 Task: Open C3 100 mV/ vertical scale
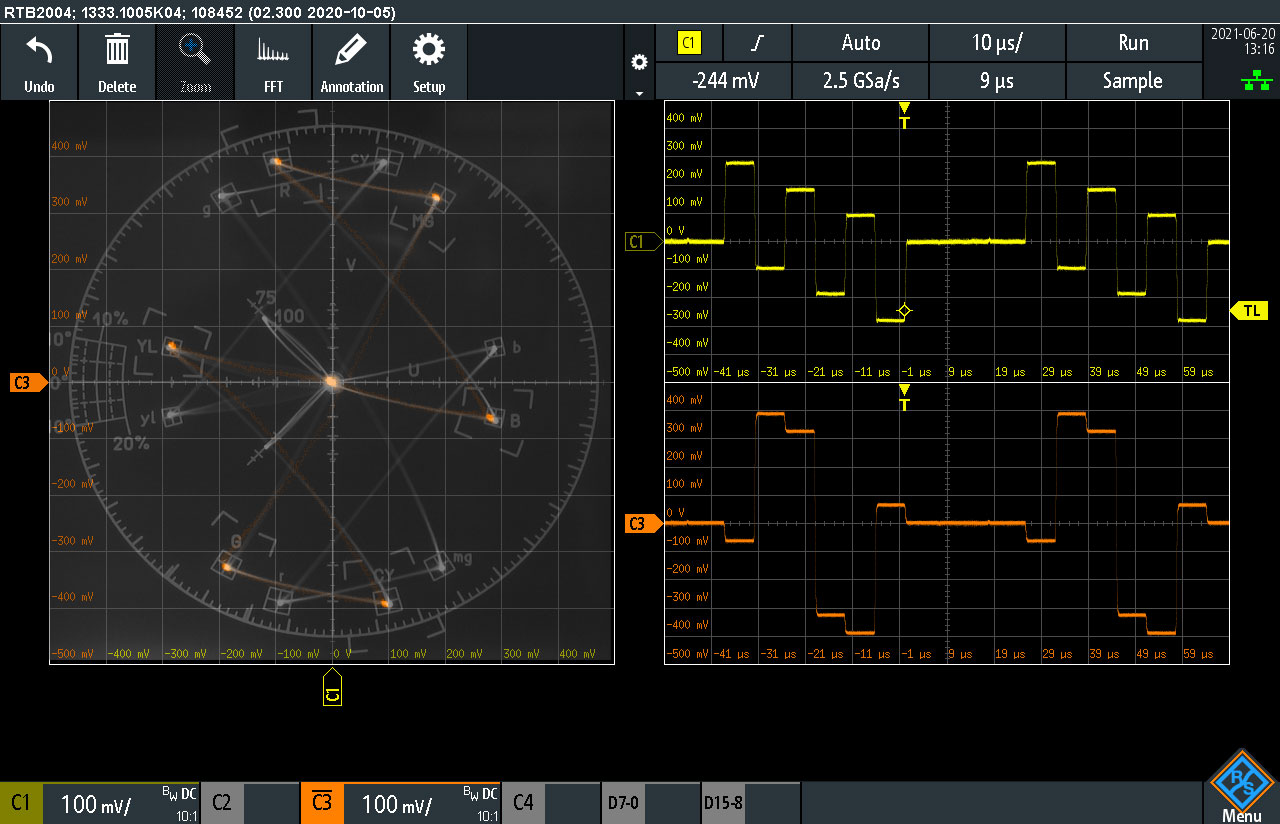397,804
